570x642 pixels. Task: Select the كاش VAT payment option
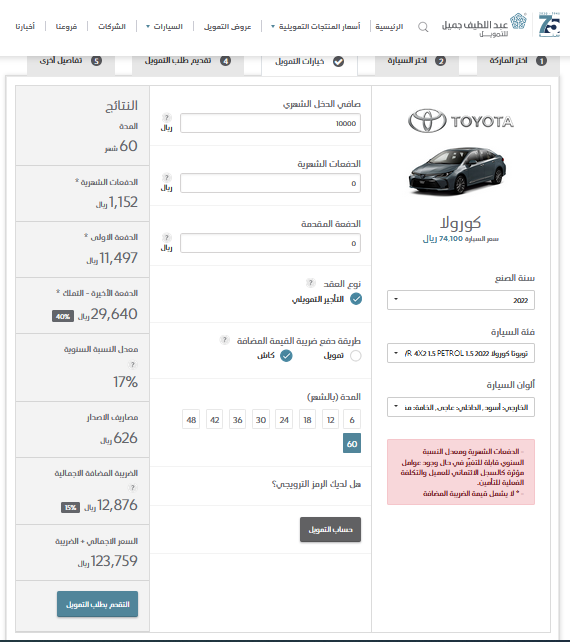tap(286, 356)
